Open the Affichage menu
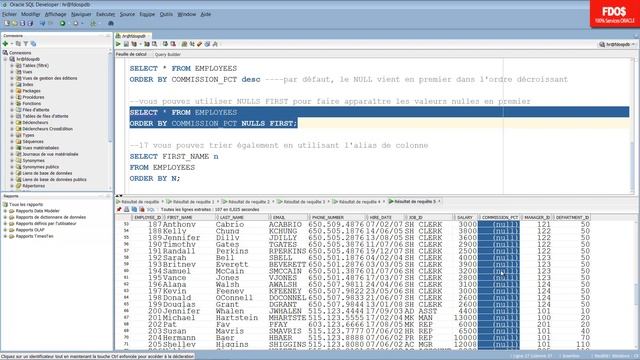 click(56, 14)
